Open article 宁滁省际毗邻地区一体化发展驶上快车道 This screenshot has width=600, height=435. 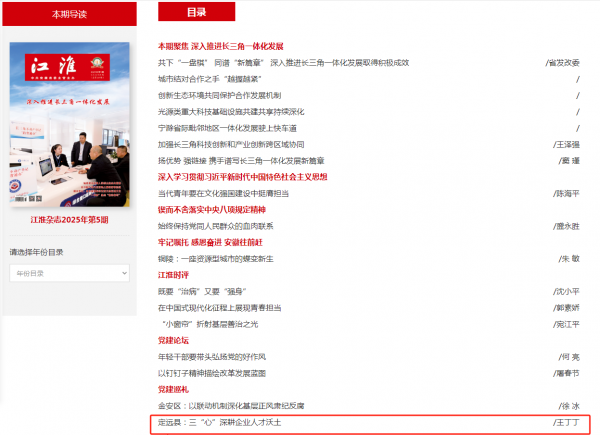coord(226,128)
